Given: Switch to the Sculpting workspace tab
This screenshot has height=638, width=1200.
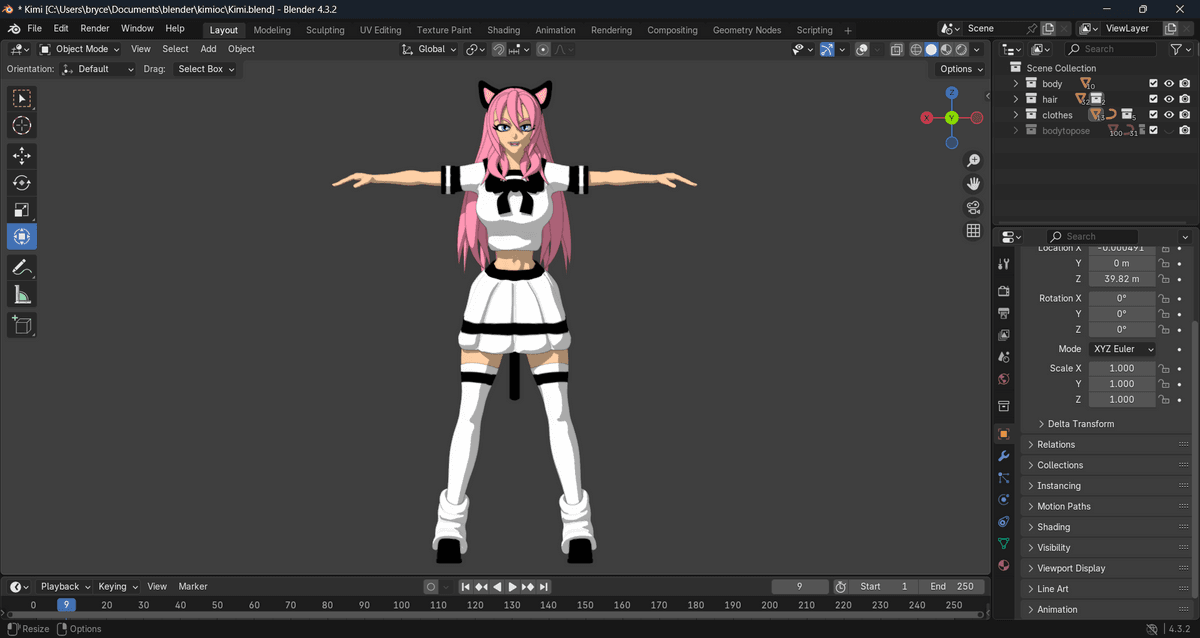Looking at the screenshot, I should point(325,30).
